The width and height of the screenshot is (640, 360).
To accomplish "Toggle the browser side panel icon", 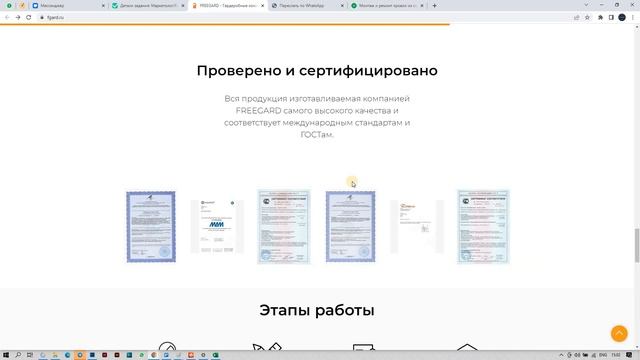I will (611, 18).
